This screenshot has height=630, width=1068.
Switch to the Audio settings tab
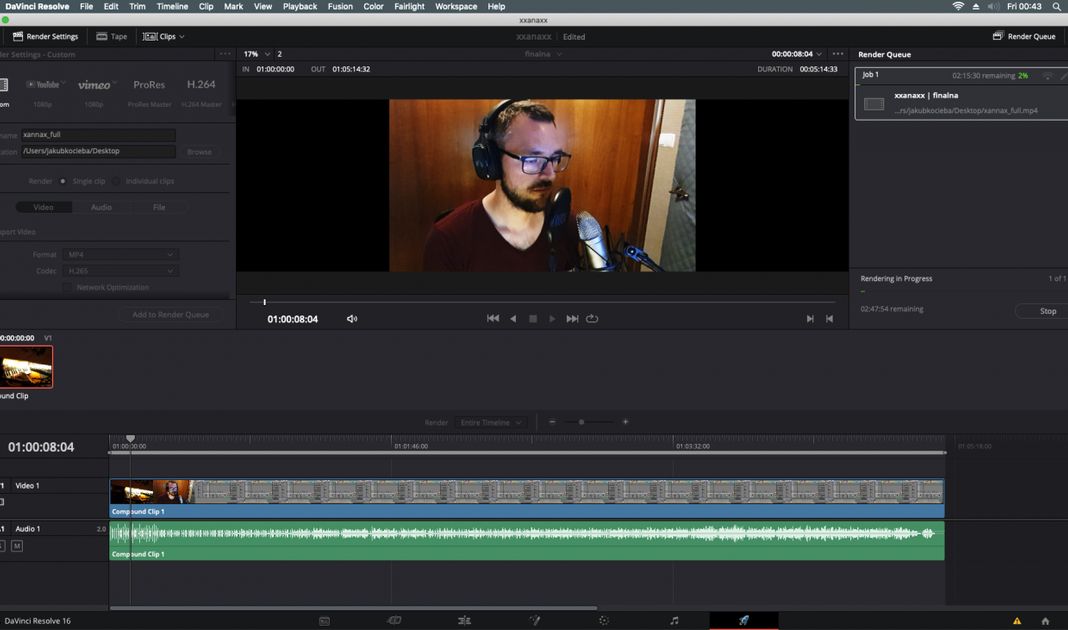[x=101, y=207]
